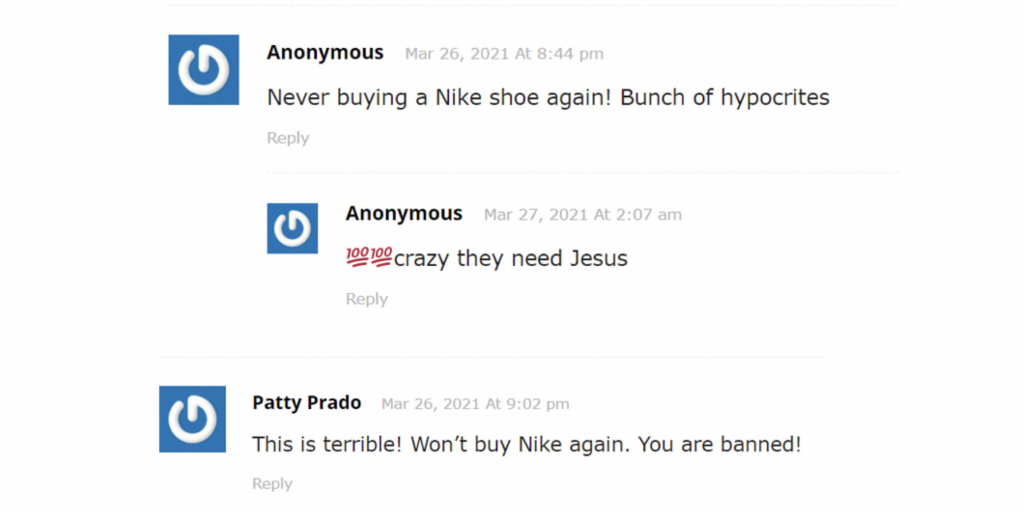Click the second 100 emoji before 'crazy'
1024x512 pixels.
[x=381, y=259]
